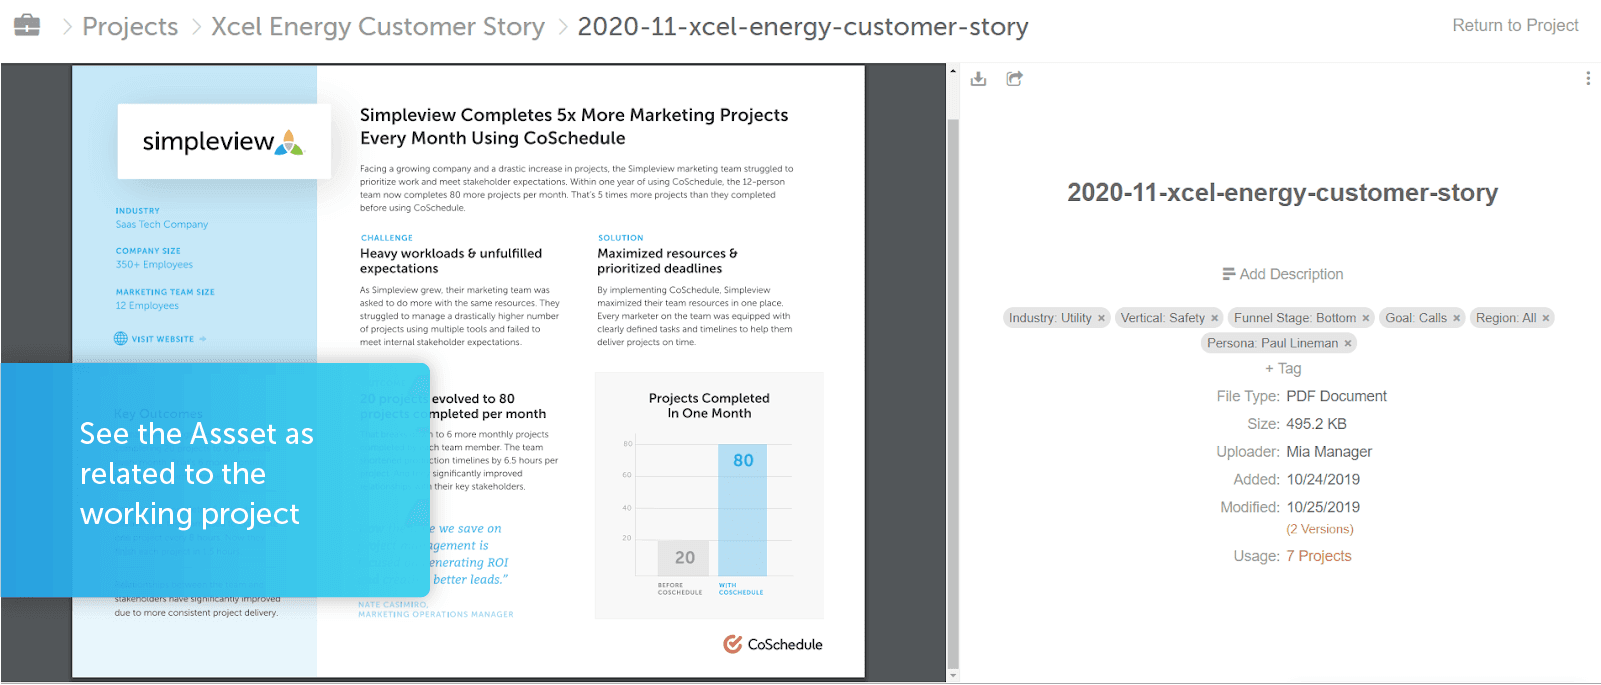The image size is (1601, 685).
Task: Click the Heavy workloads & unfulfilled expectations heading
Action: tap(451, 261)
